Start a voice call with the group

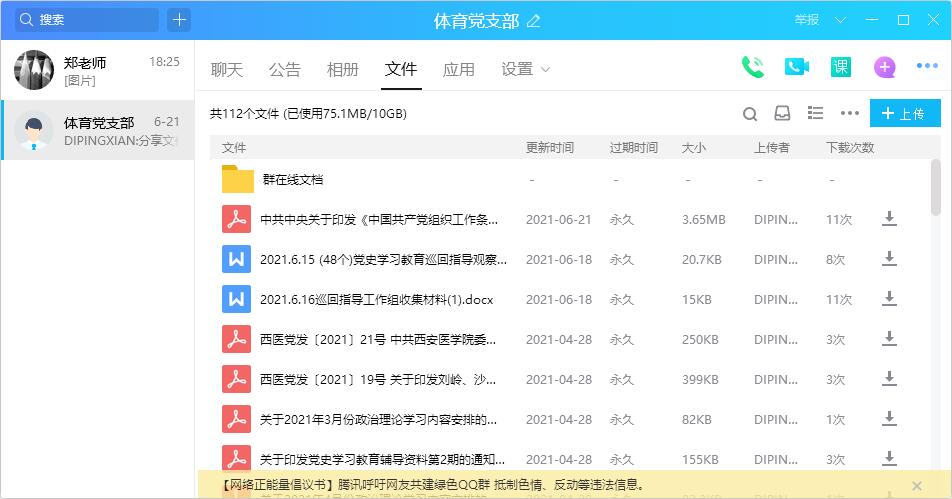pos(752,67)
